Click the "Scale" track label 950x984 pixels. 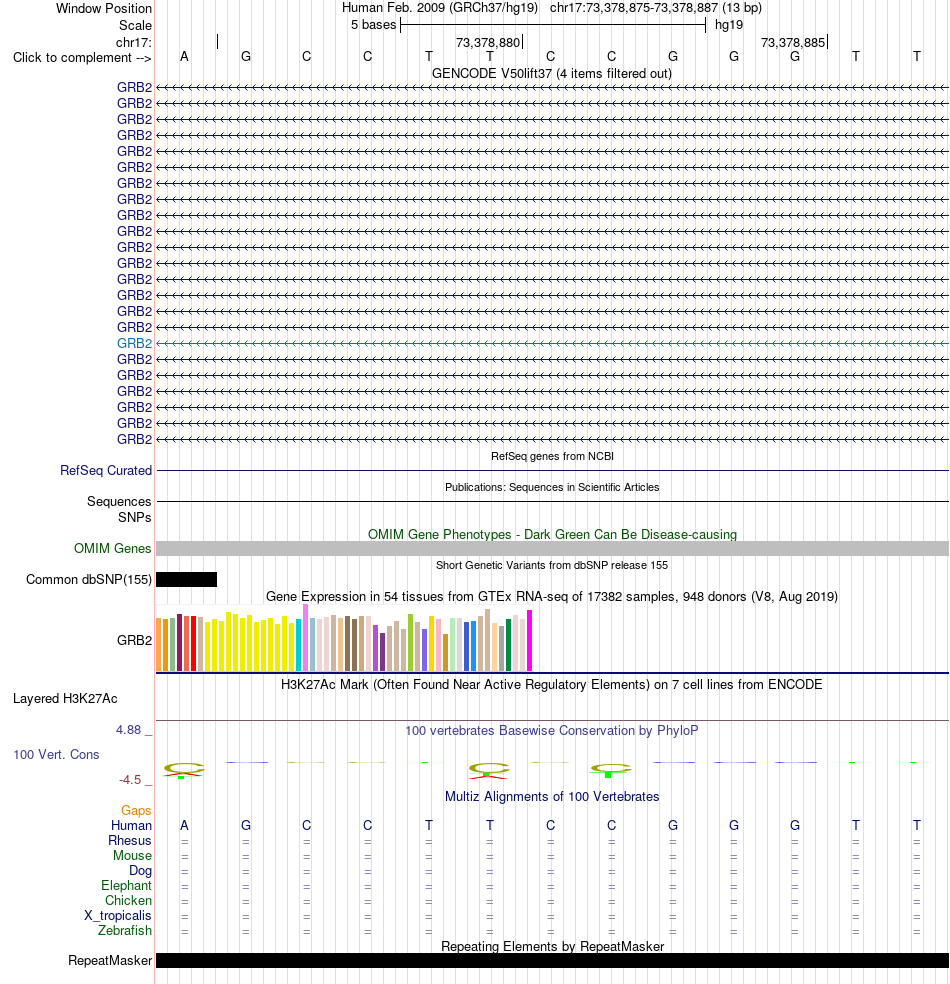click(136, 26)
